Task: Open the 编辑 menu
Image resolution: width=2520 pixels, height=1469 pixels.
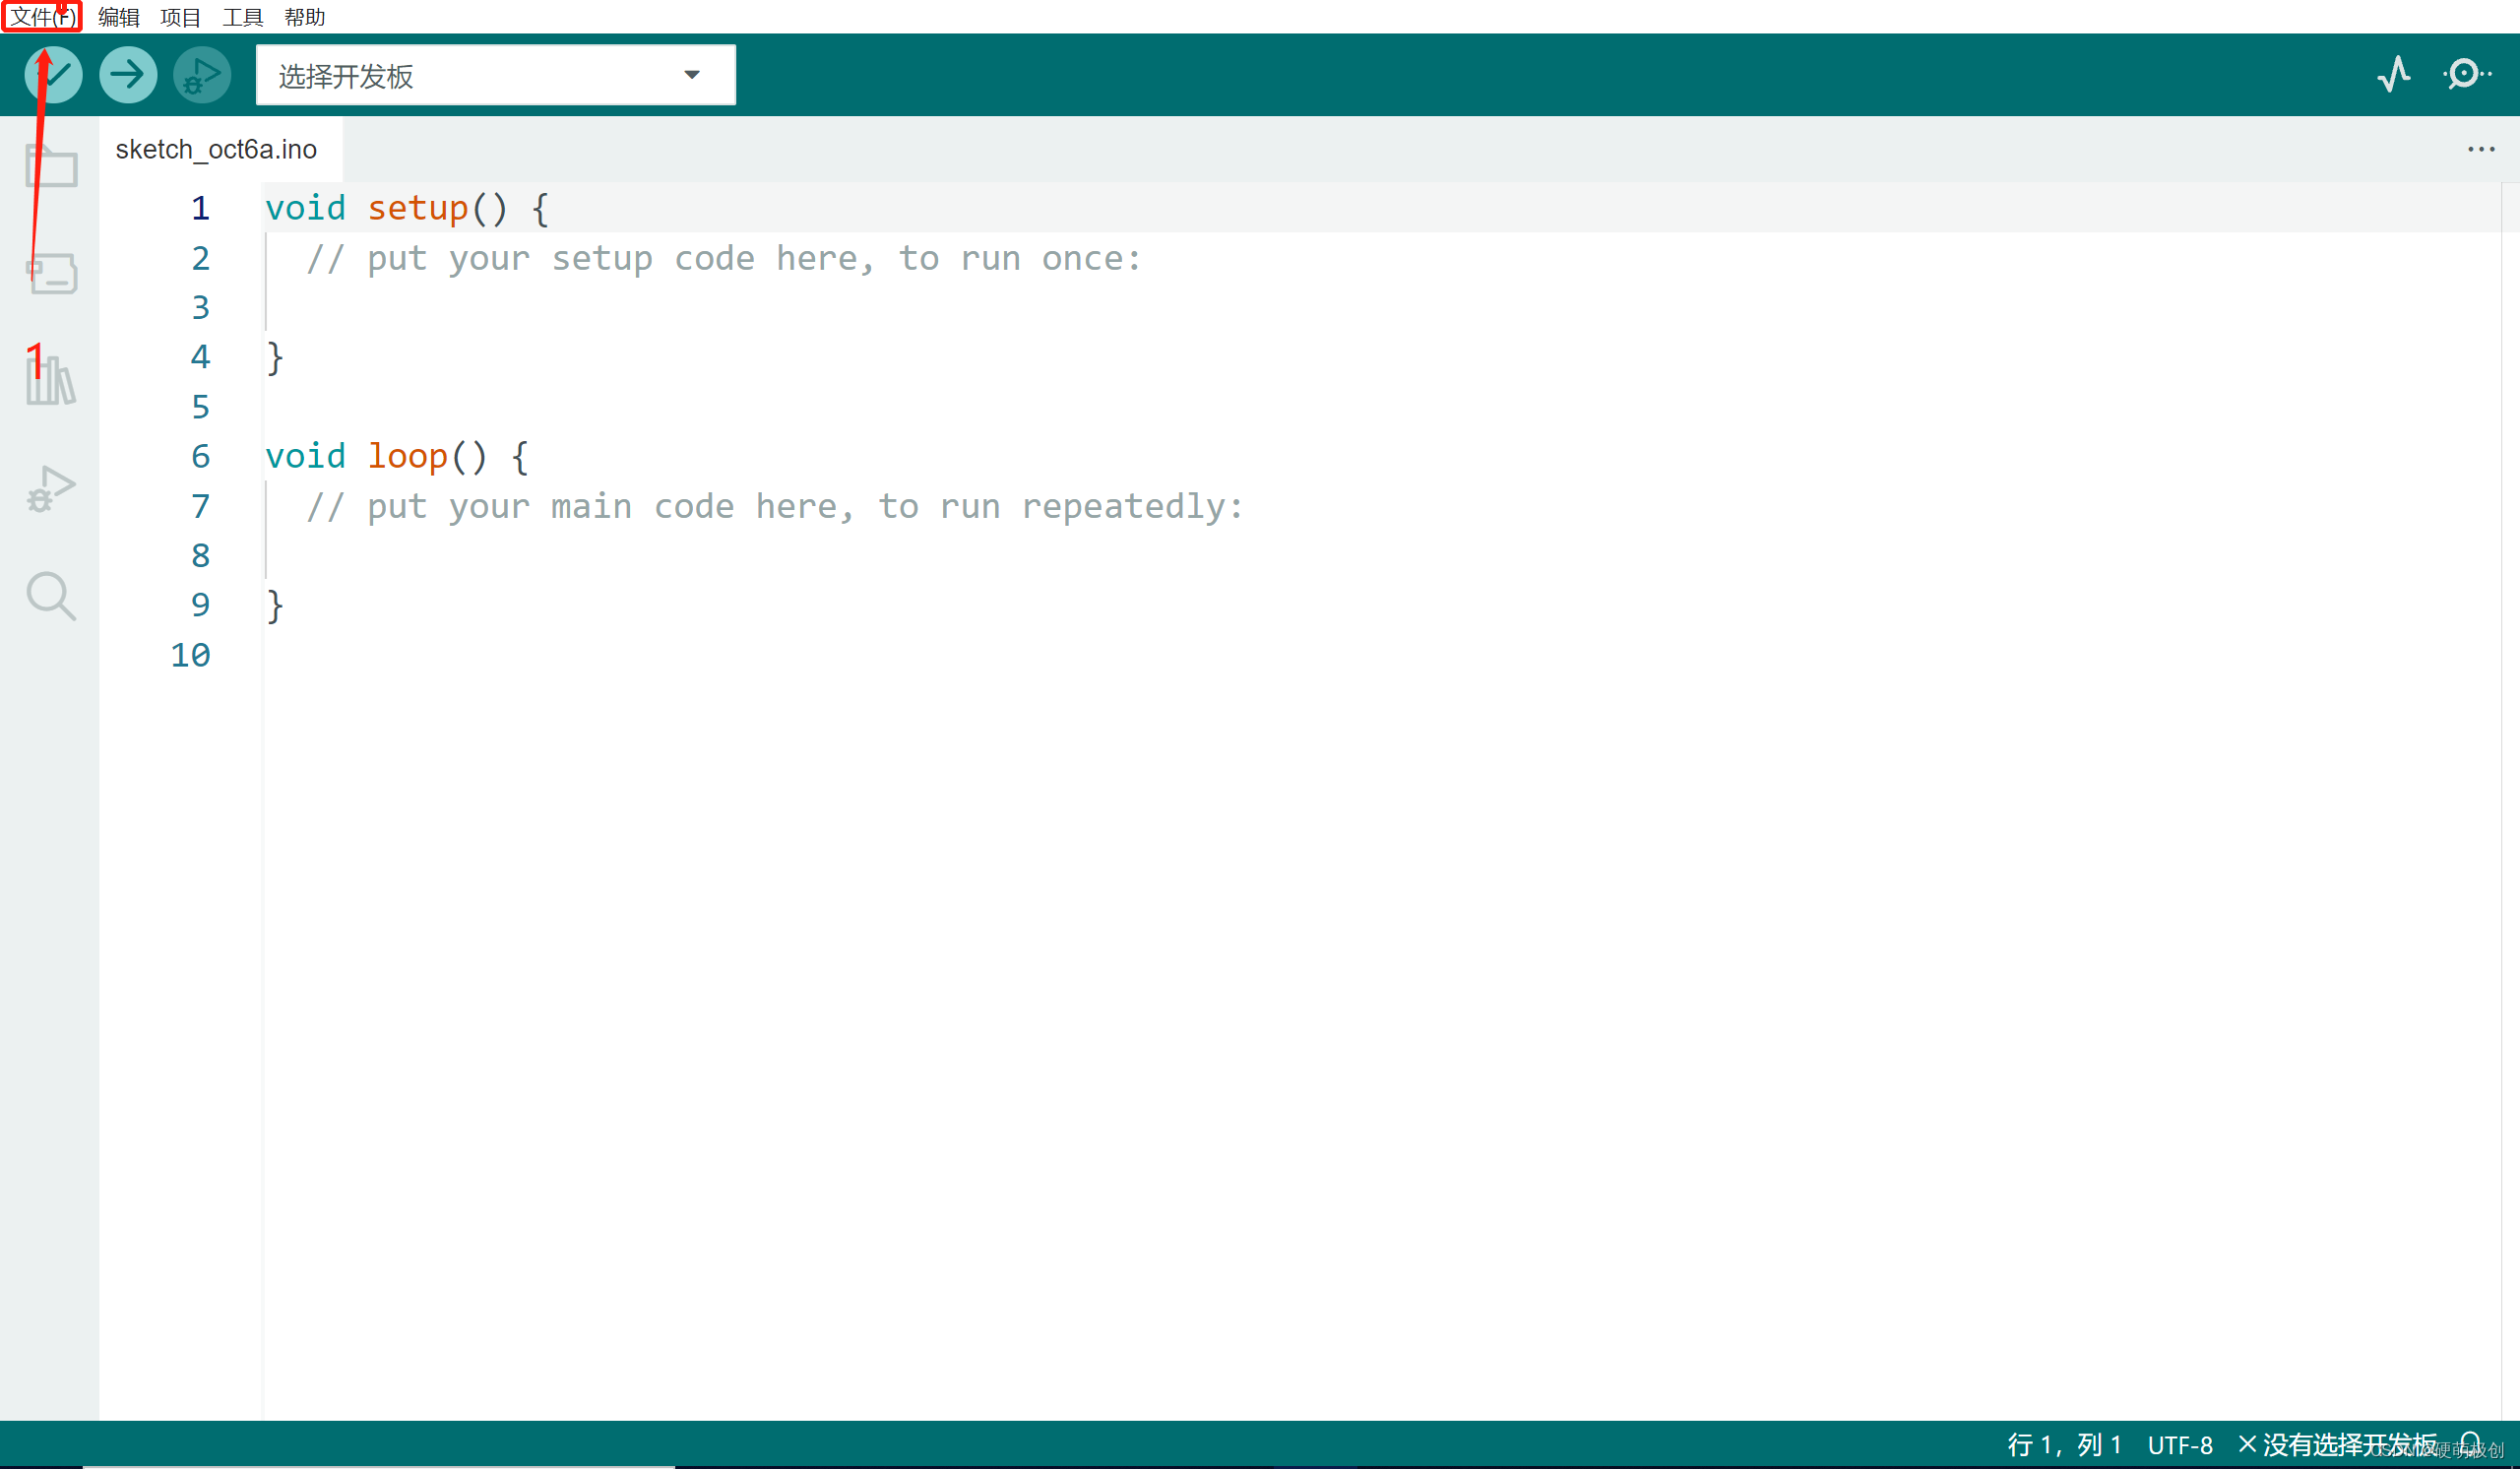Action: 118,17
